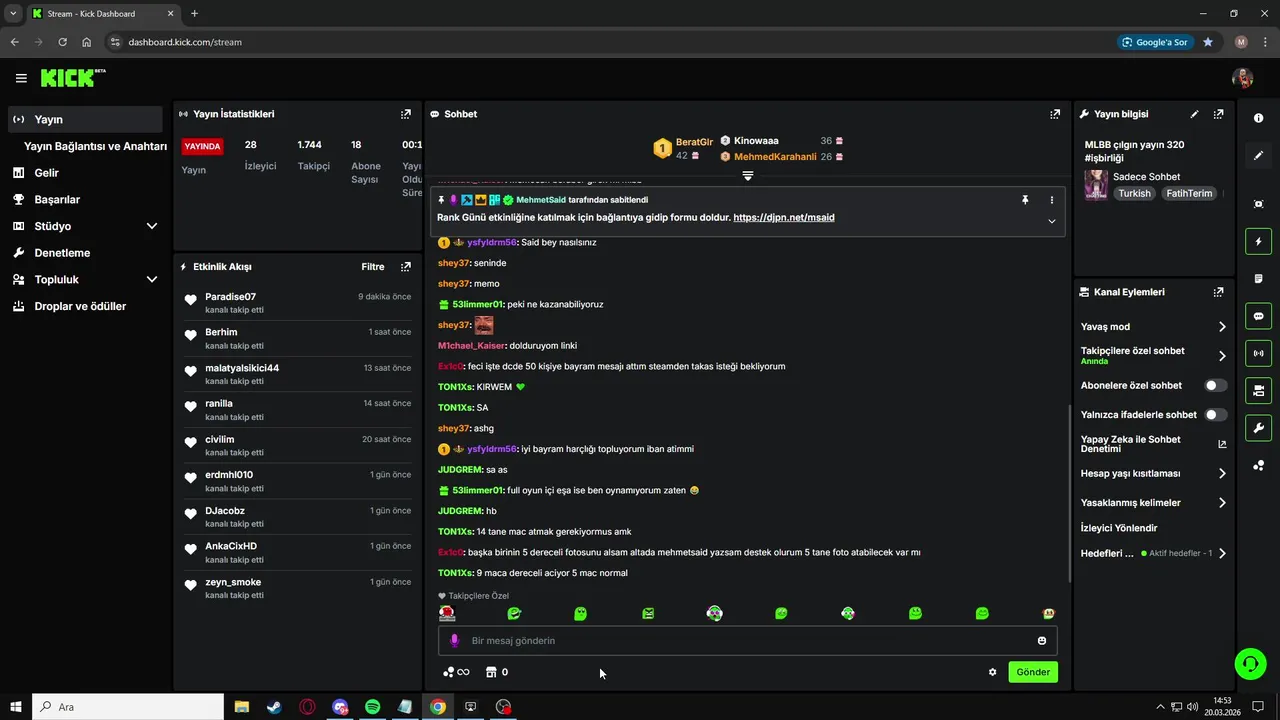1280x720 pixels.
Task: Open the emoji picker in the message box
Action: [x=1042, y=640]
